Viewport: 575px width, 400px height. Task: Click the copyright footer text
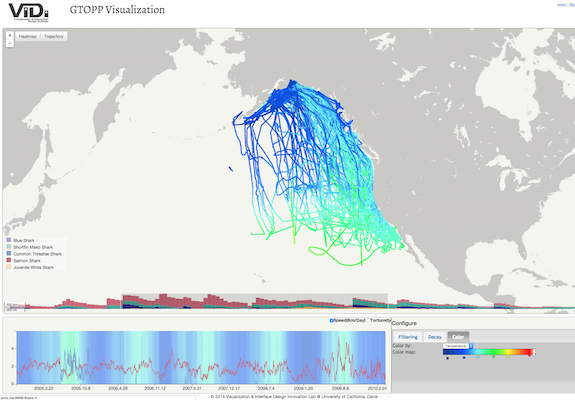click(294, 397)
